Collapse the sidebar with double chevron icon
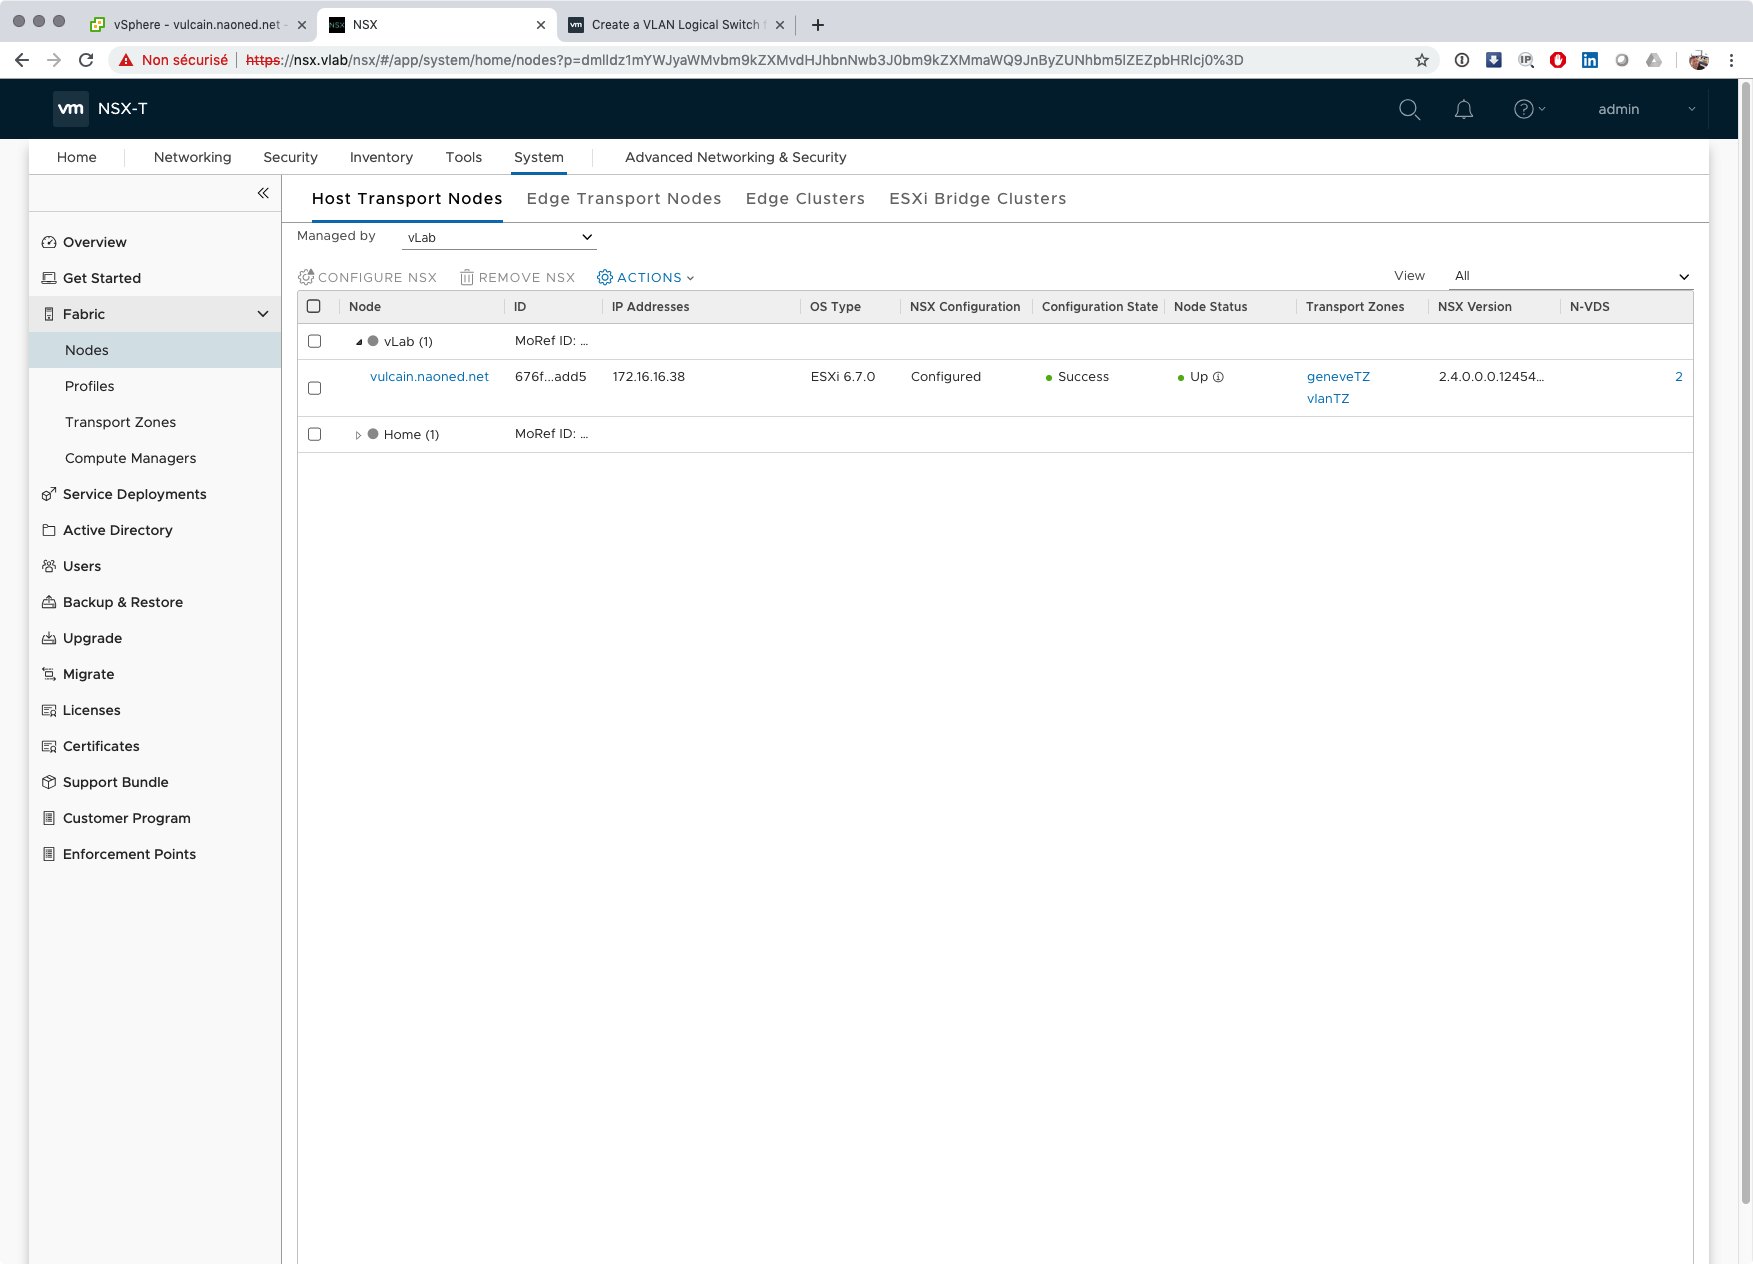Screen dimensions: 1753x1264 tap(263, 193)
